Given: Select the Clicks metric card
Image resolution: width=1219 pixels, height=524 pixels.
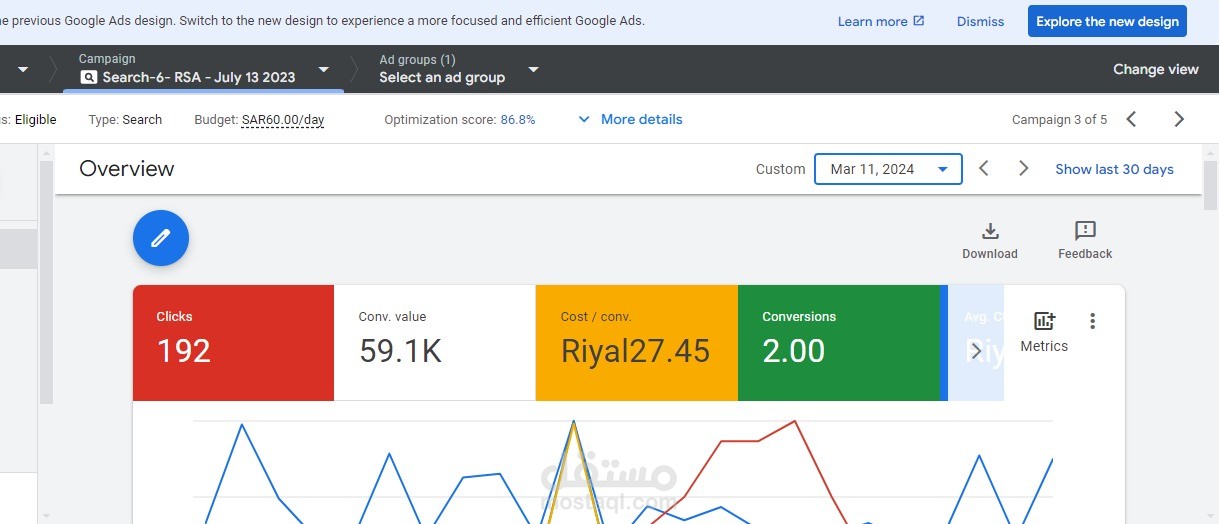Looking at the screenshot, I should pos(233,343).
